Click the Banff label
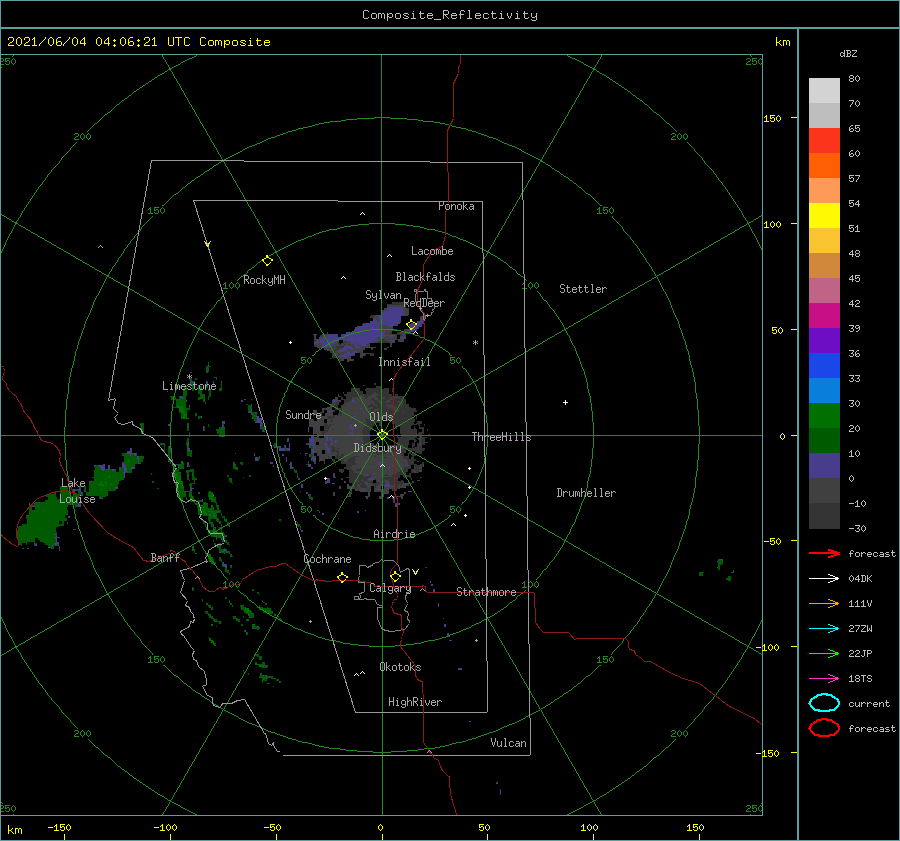Image resolution: width=900 pixels, height=841 pixels. tap(165, 557)
